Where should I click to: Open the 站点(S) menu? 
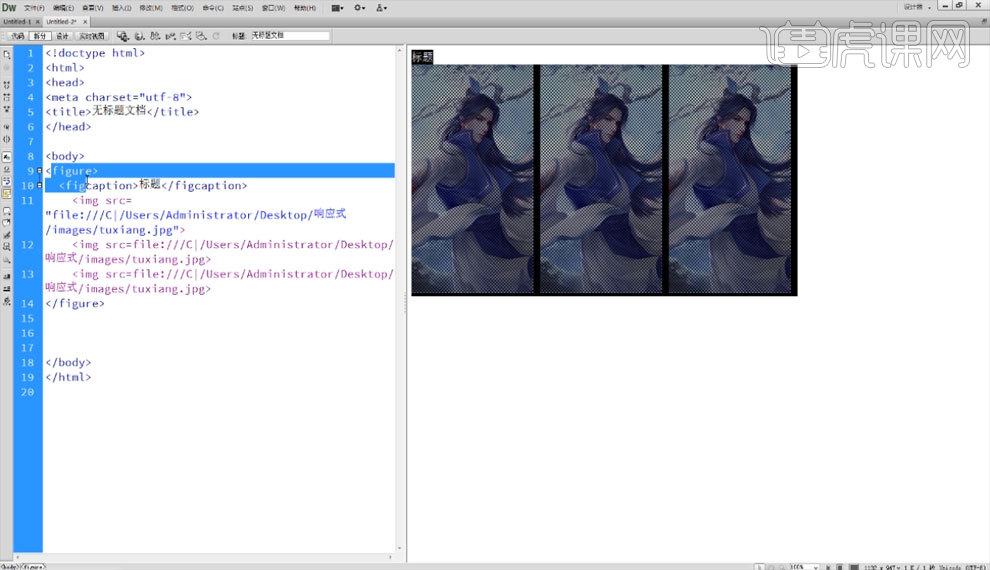coord(242,8)
